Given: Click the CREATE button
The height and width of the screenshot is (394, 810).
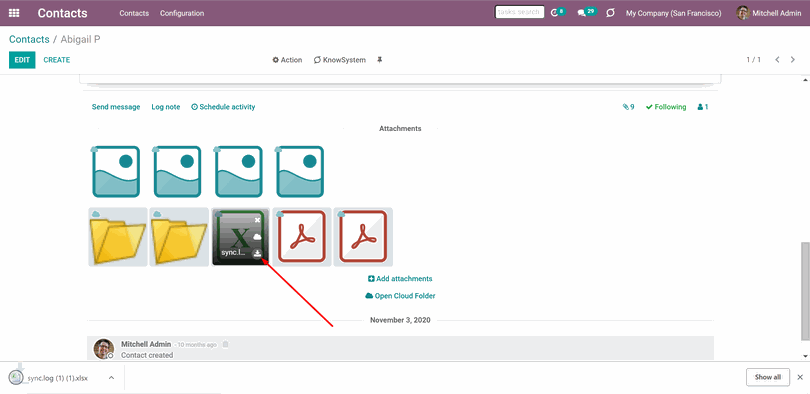Looking at the screenshot, I should (57, 60).
